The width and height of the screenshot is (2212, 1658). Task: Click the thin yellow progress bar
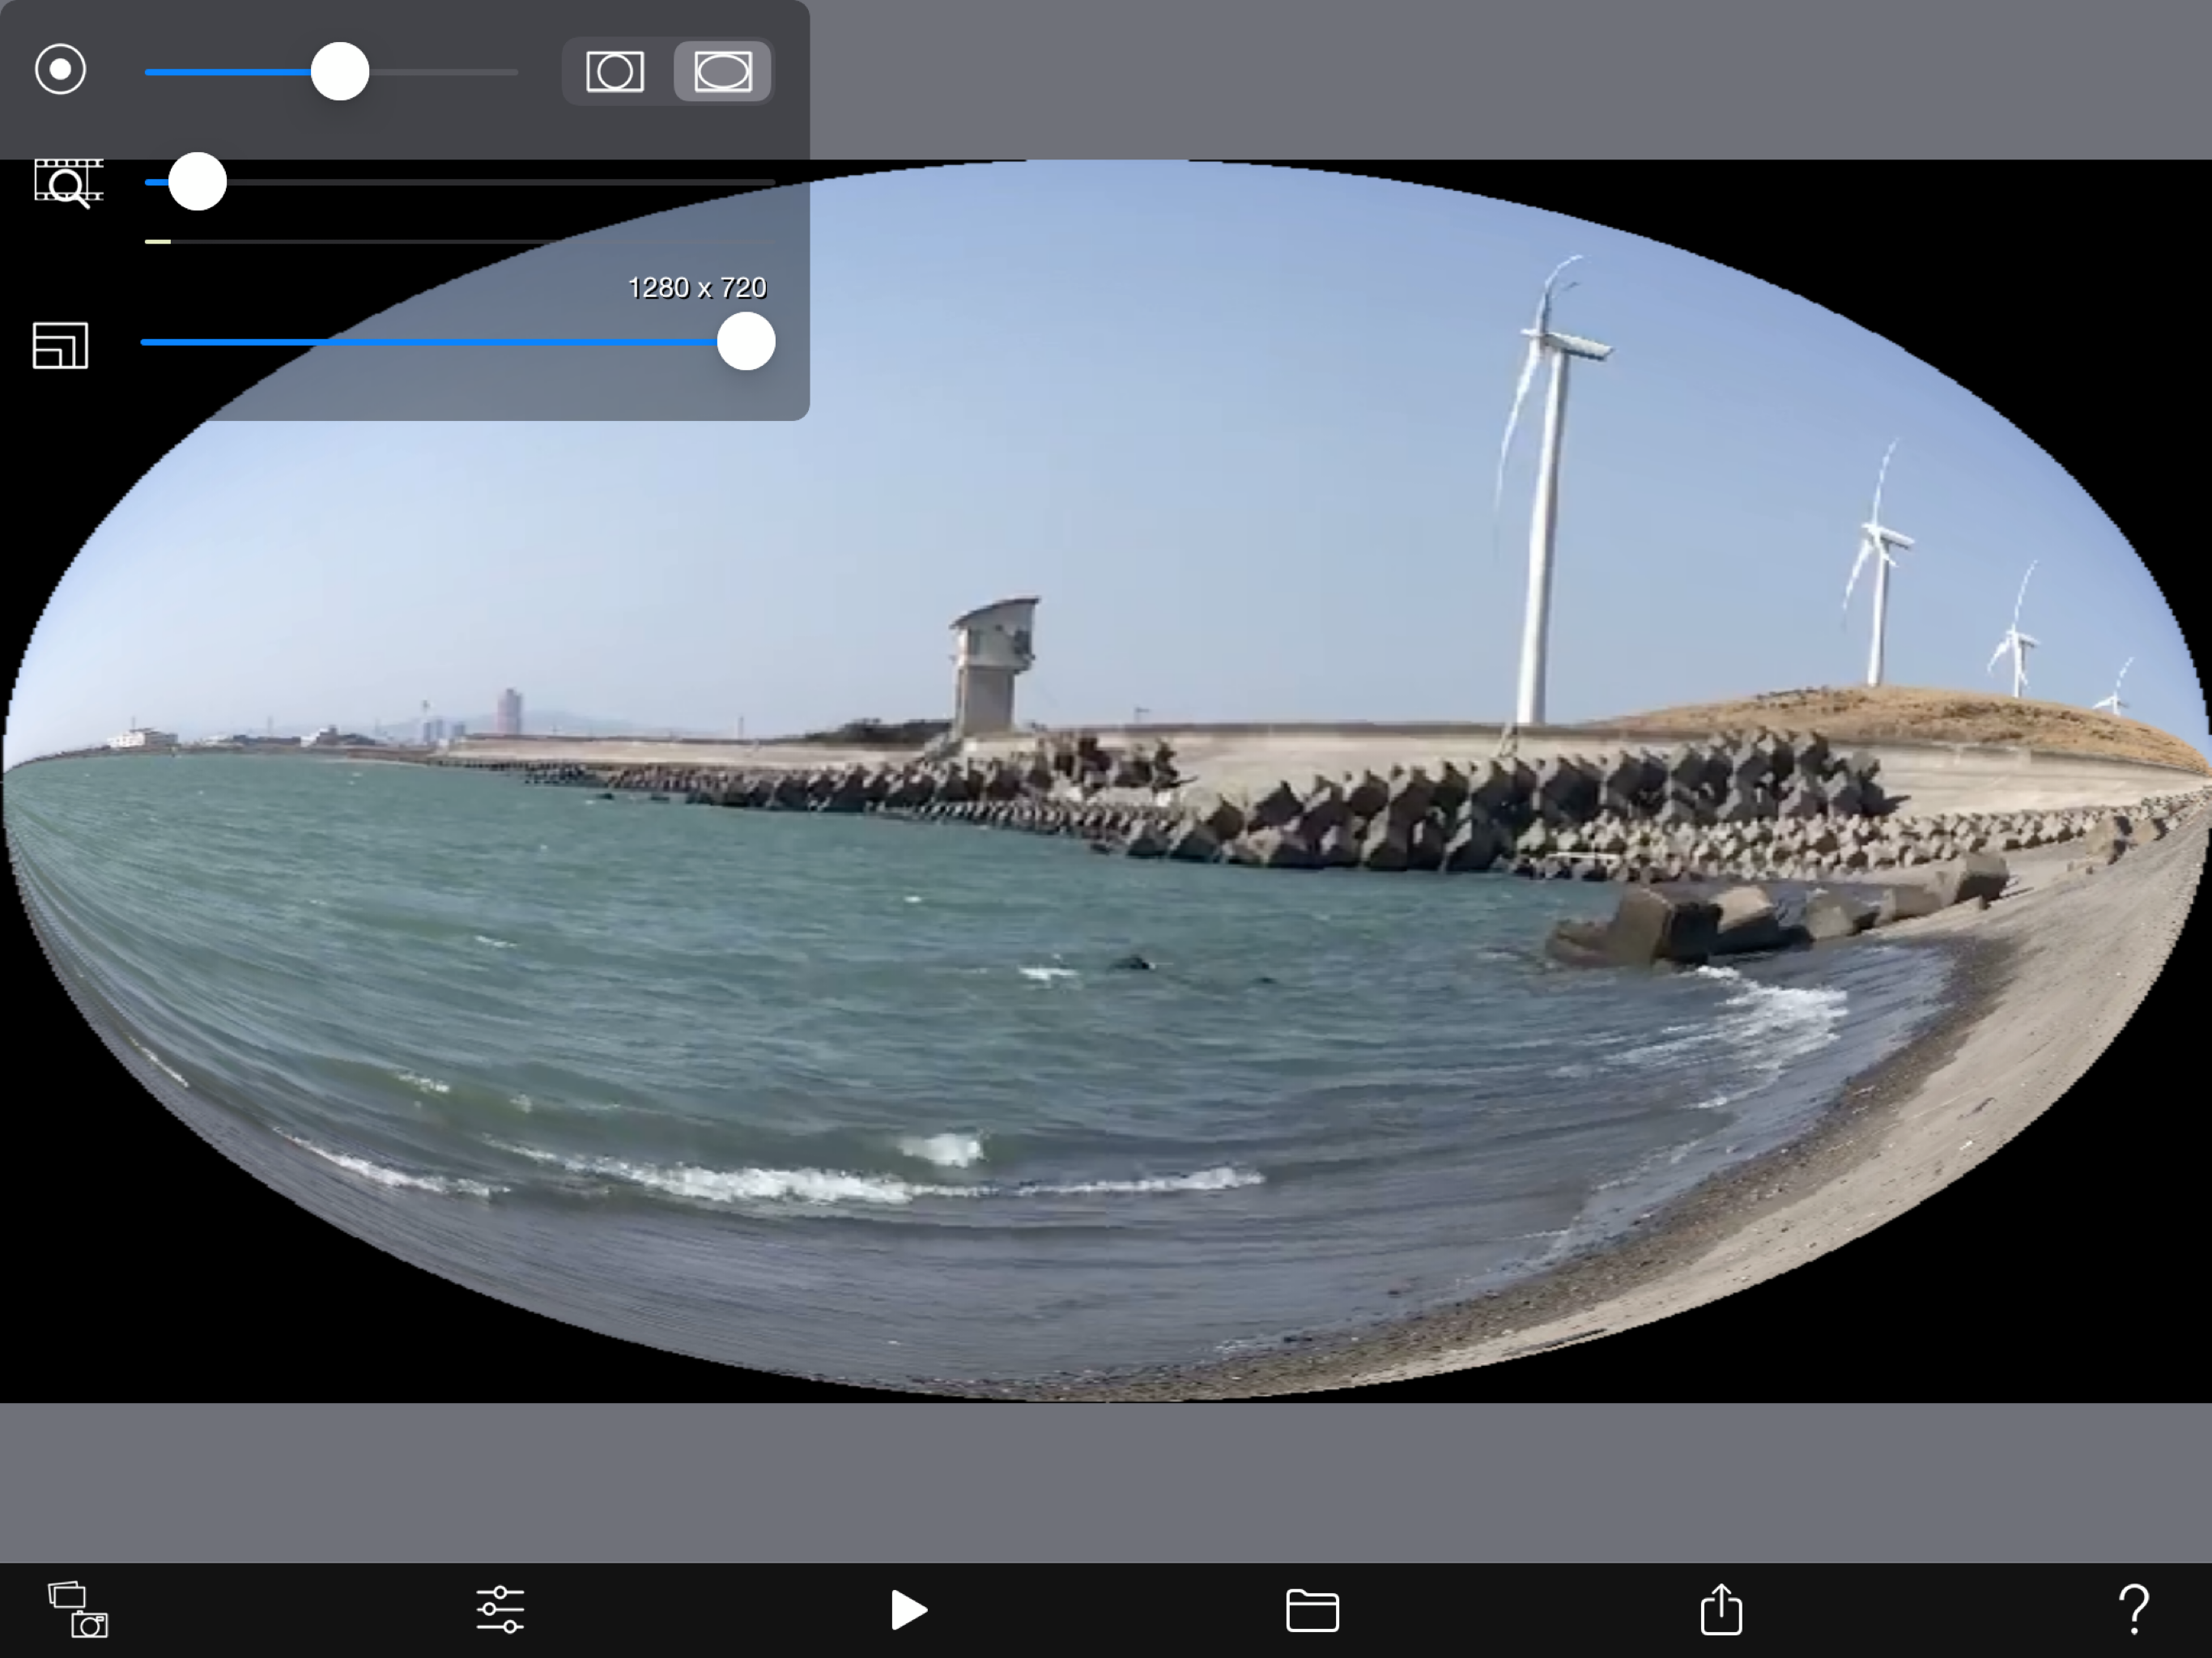[x=158, y=242]
